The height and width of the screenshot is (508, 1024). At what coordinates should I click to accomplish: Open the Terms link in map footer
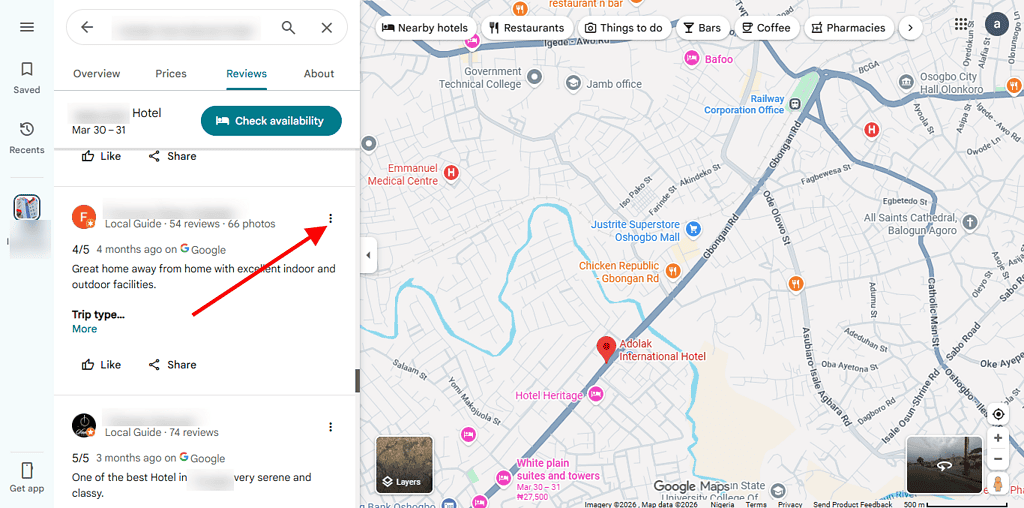(756, 504)
